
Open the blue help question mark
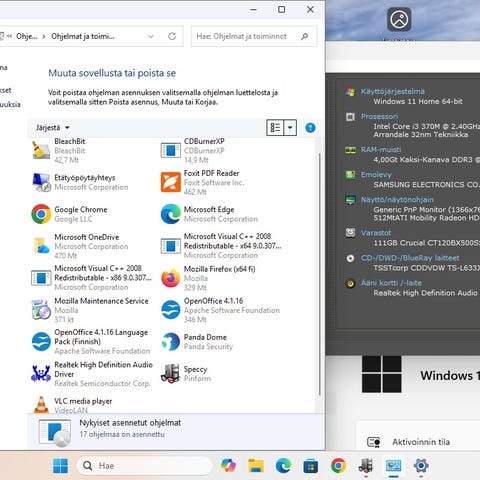point(310,128)
